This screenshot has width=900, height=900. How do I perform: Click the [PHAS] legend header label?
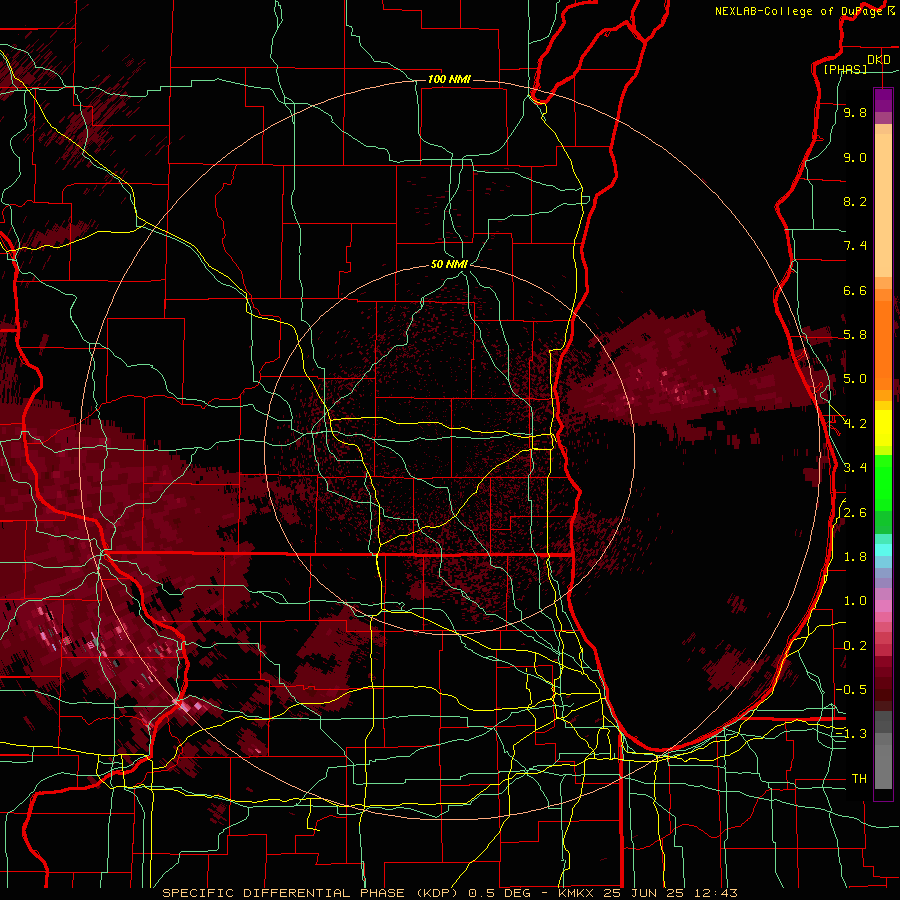[x=845, y=69]
